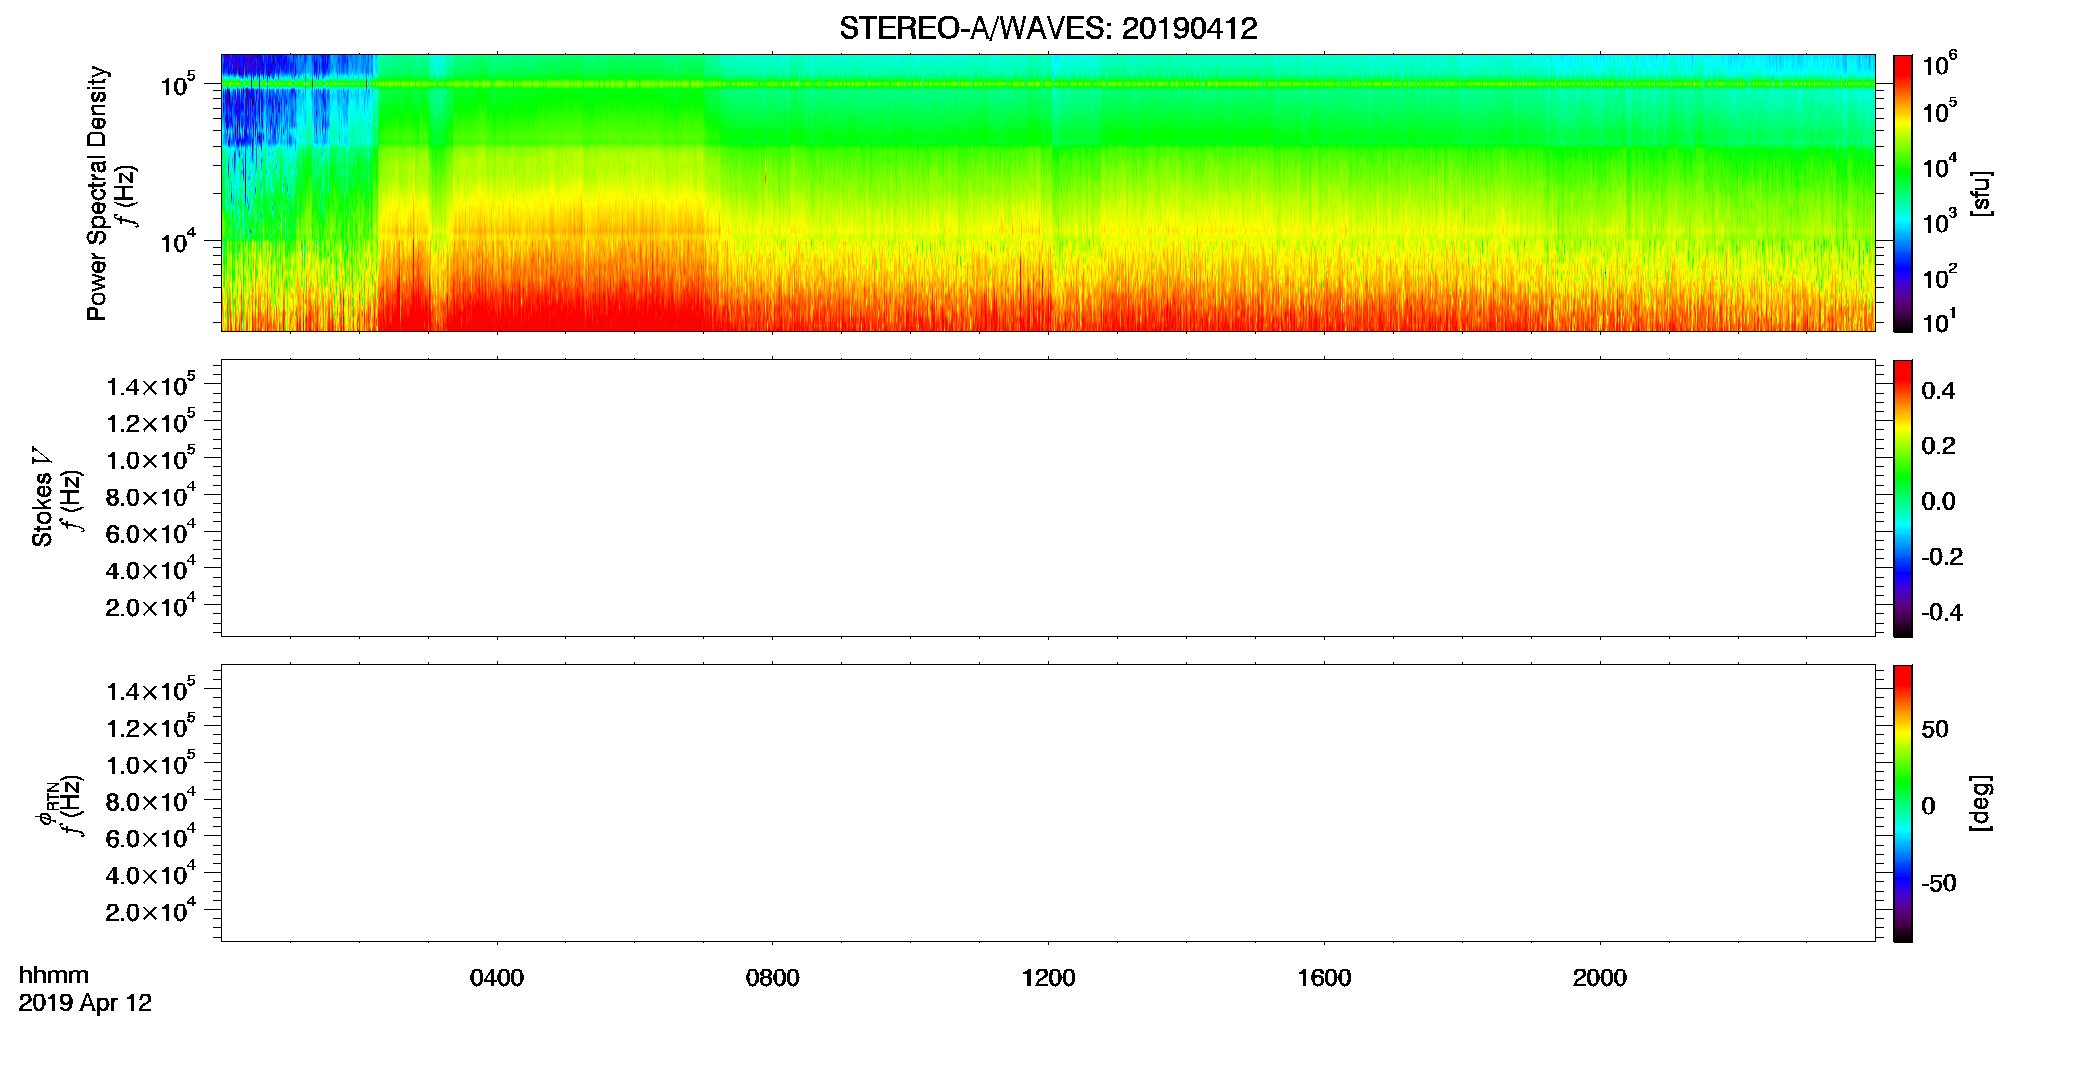
Task: Click the [sfu] colorbar unit label
Action: point(1981,193)
